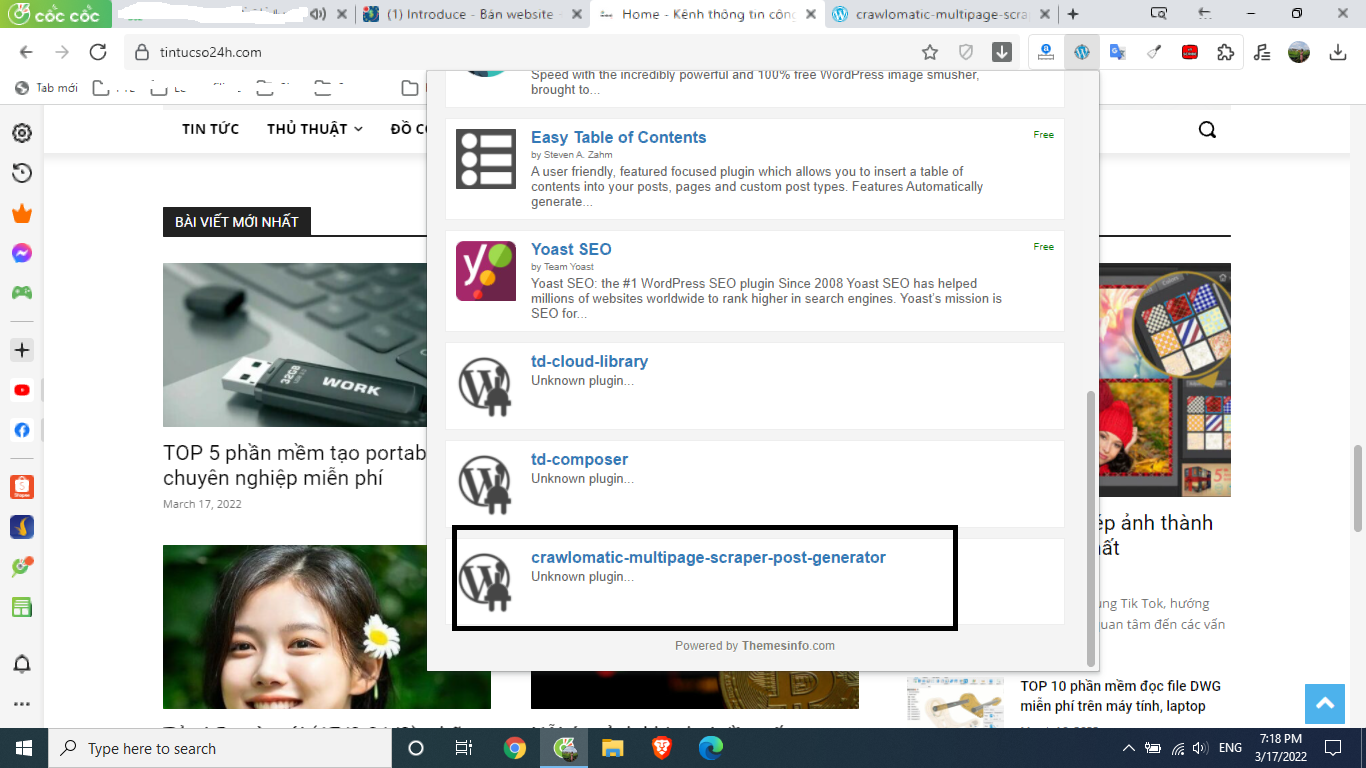
Task: Add a new sidebar shortcut with plus
Action: pos(22,350)
